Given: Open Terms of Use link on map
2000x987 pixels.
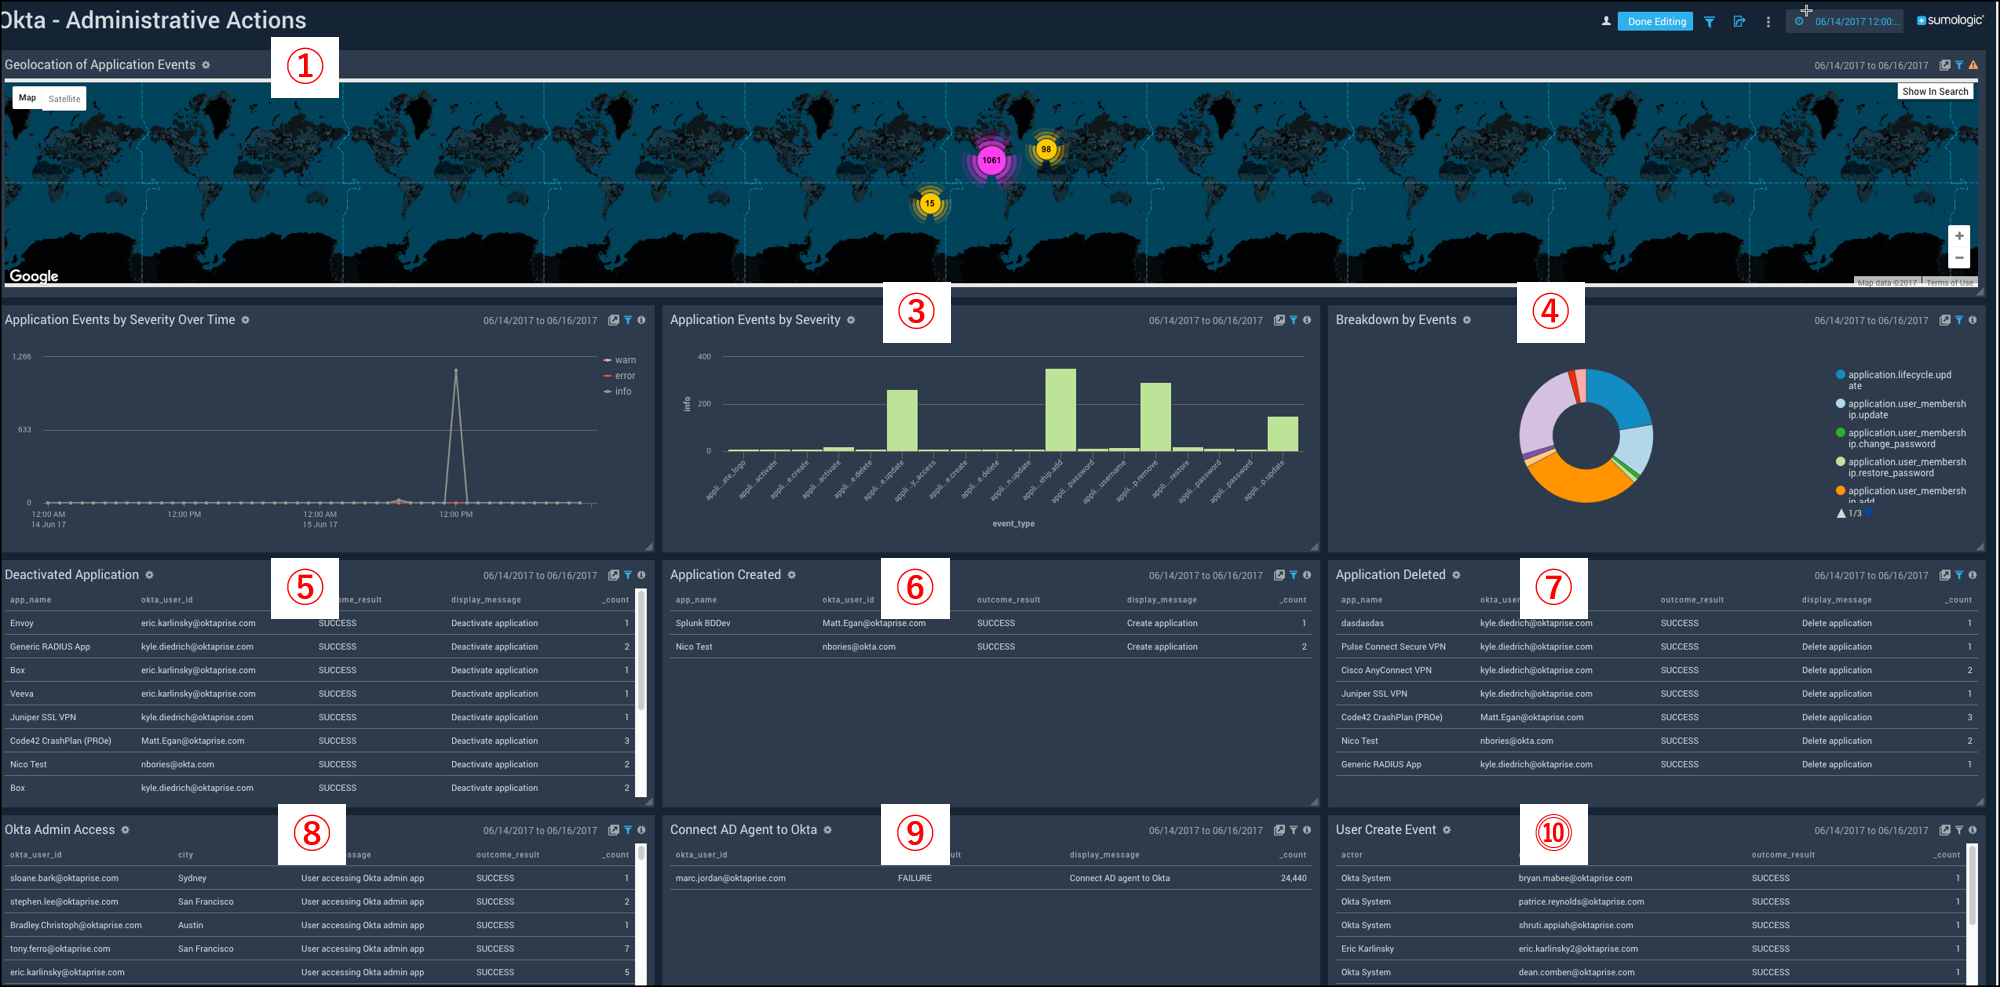Looking at the screenshot, I should (1950, 283).
